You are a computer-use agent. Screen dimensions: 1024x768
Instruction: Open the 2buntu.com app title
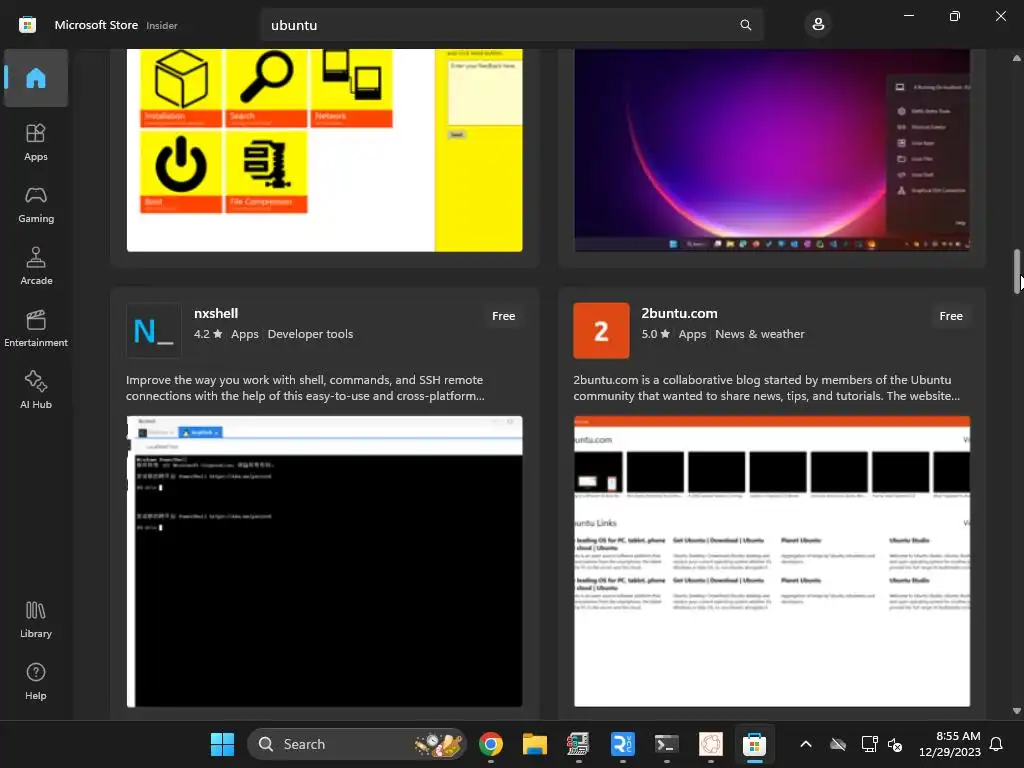[x=679, y=313]
